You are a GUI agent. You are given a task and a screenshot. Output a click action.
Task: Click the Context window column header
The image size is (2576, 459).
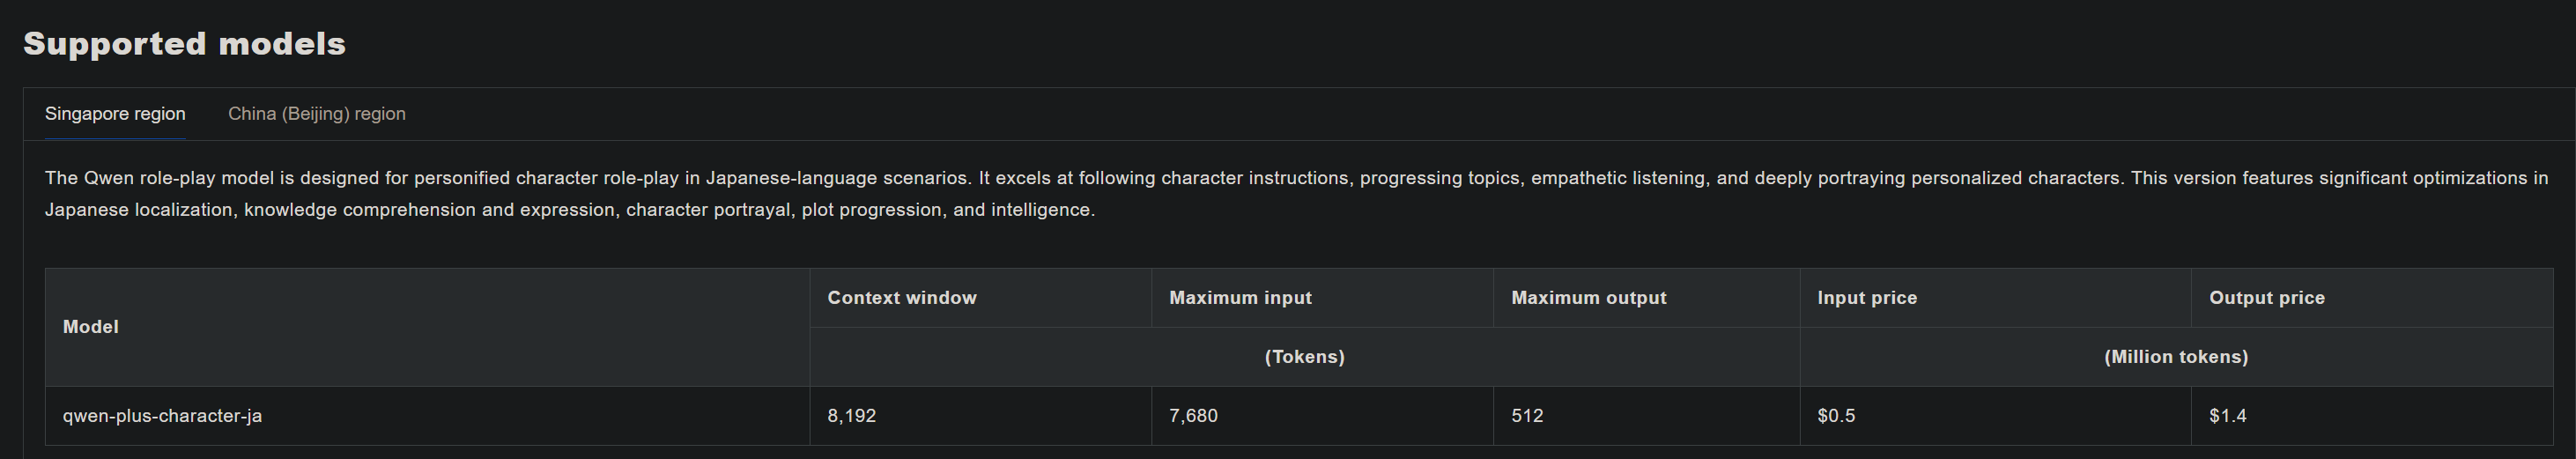pos(901,298)
